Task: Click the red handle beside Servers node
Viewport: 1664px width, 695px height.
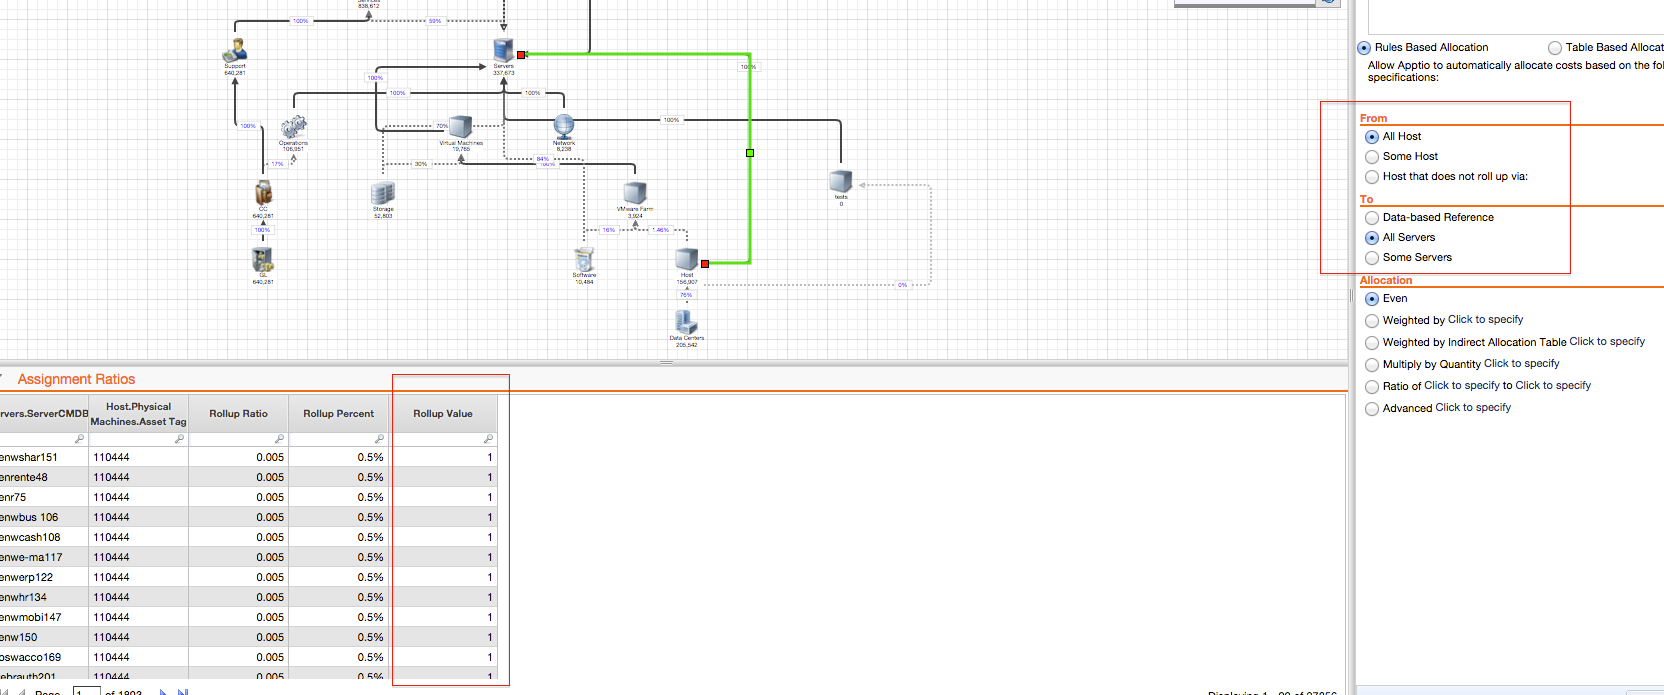Action: (521, 54)
